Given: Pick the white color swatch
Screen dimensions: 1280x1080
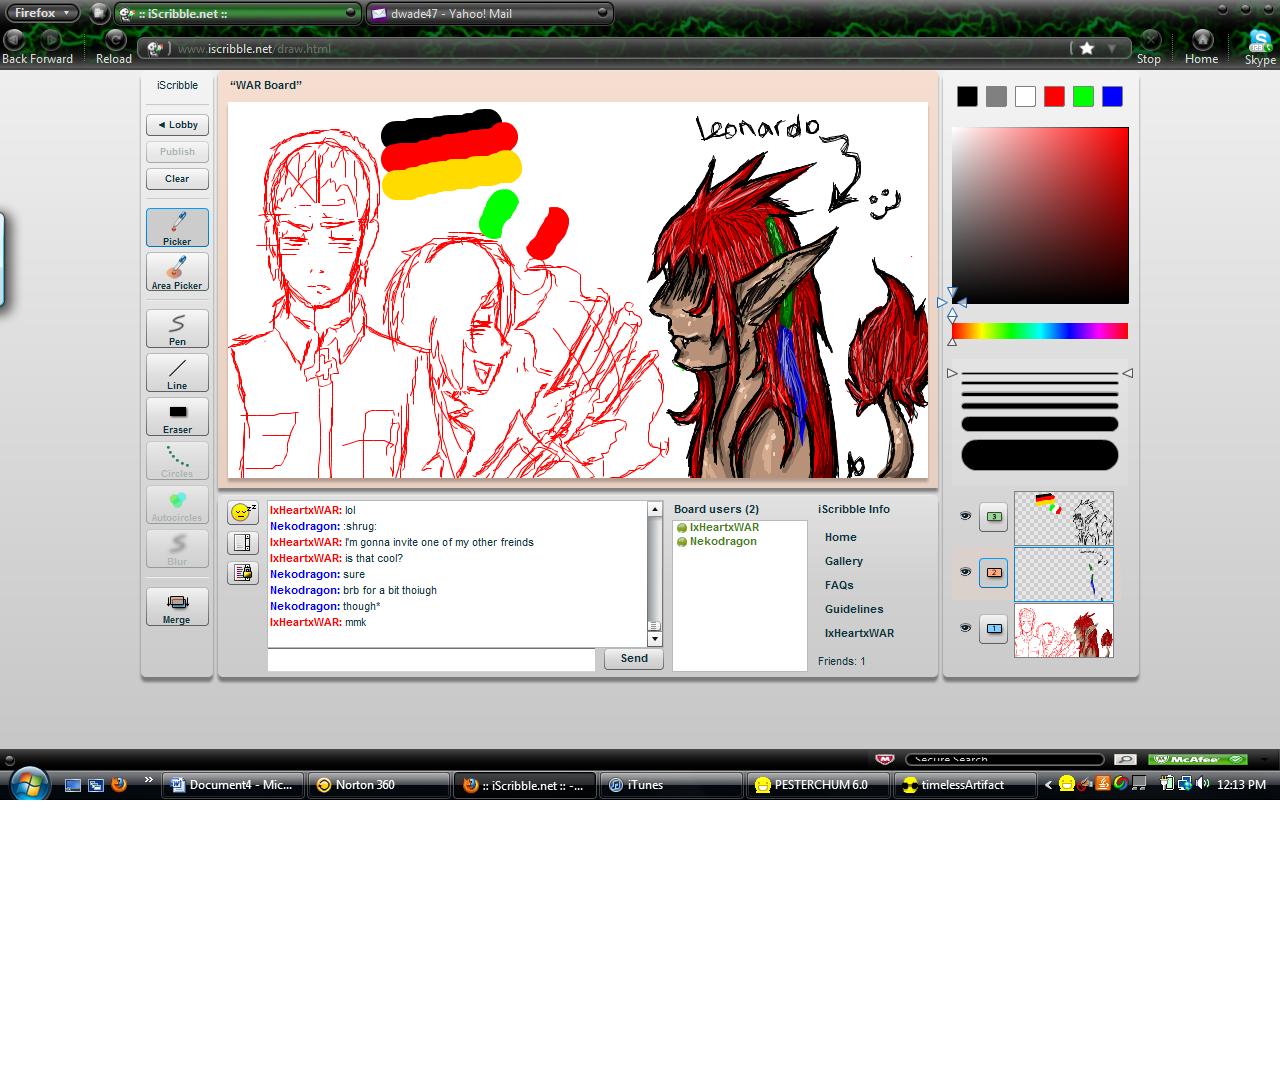Looking at the screenshot, I should coord(1025,96).
